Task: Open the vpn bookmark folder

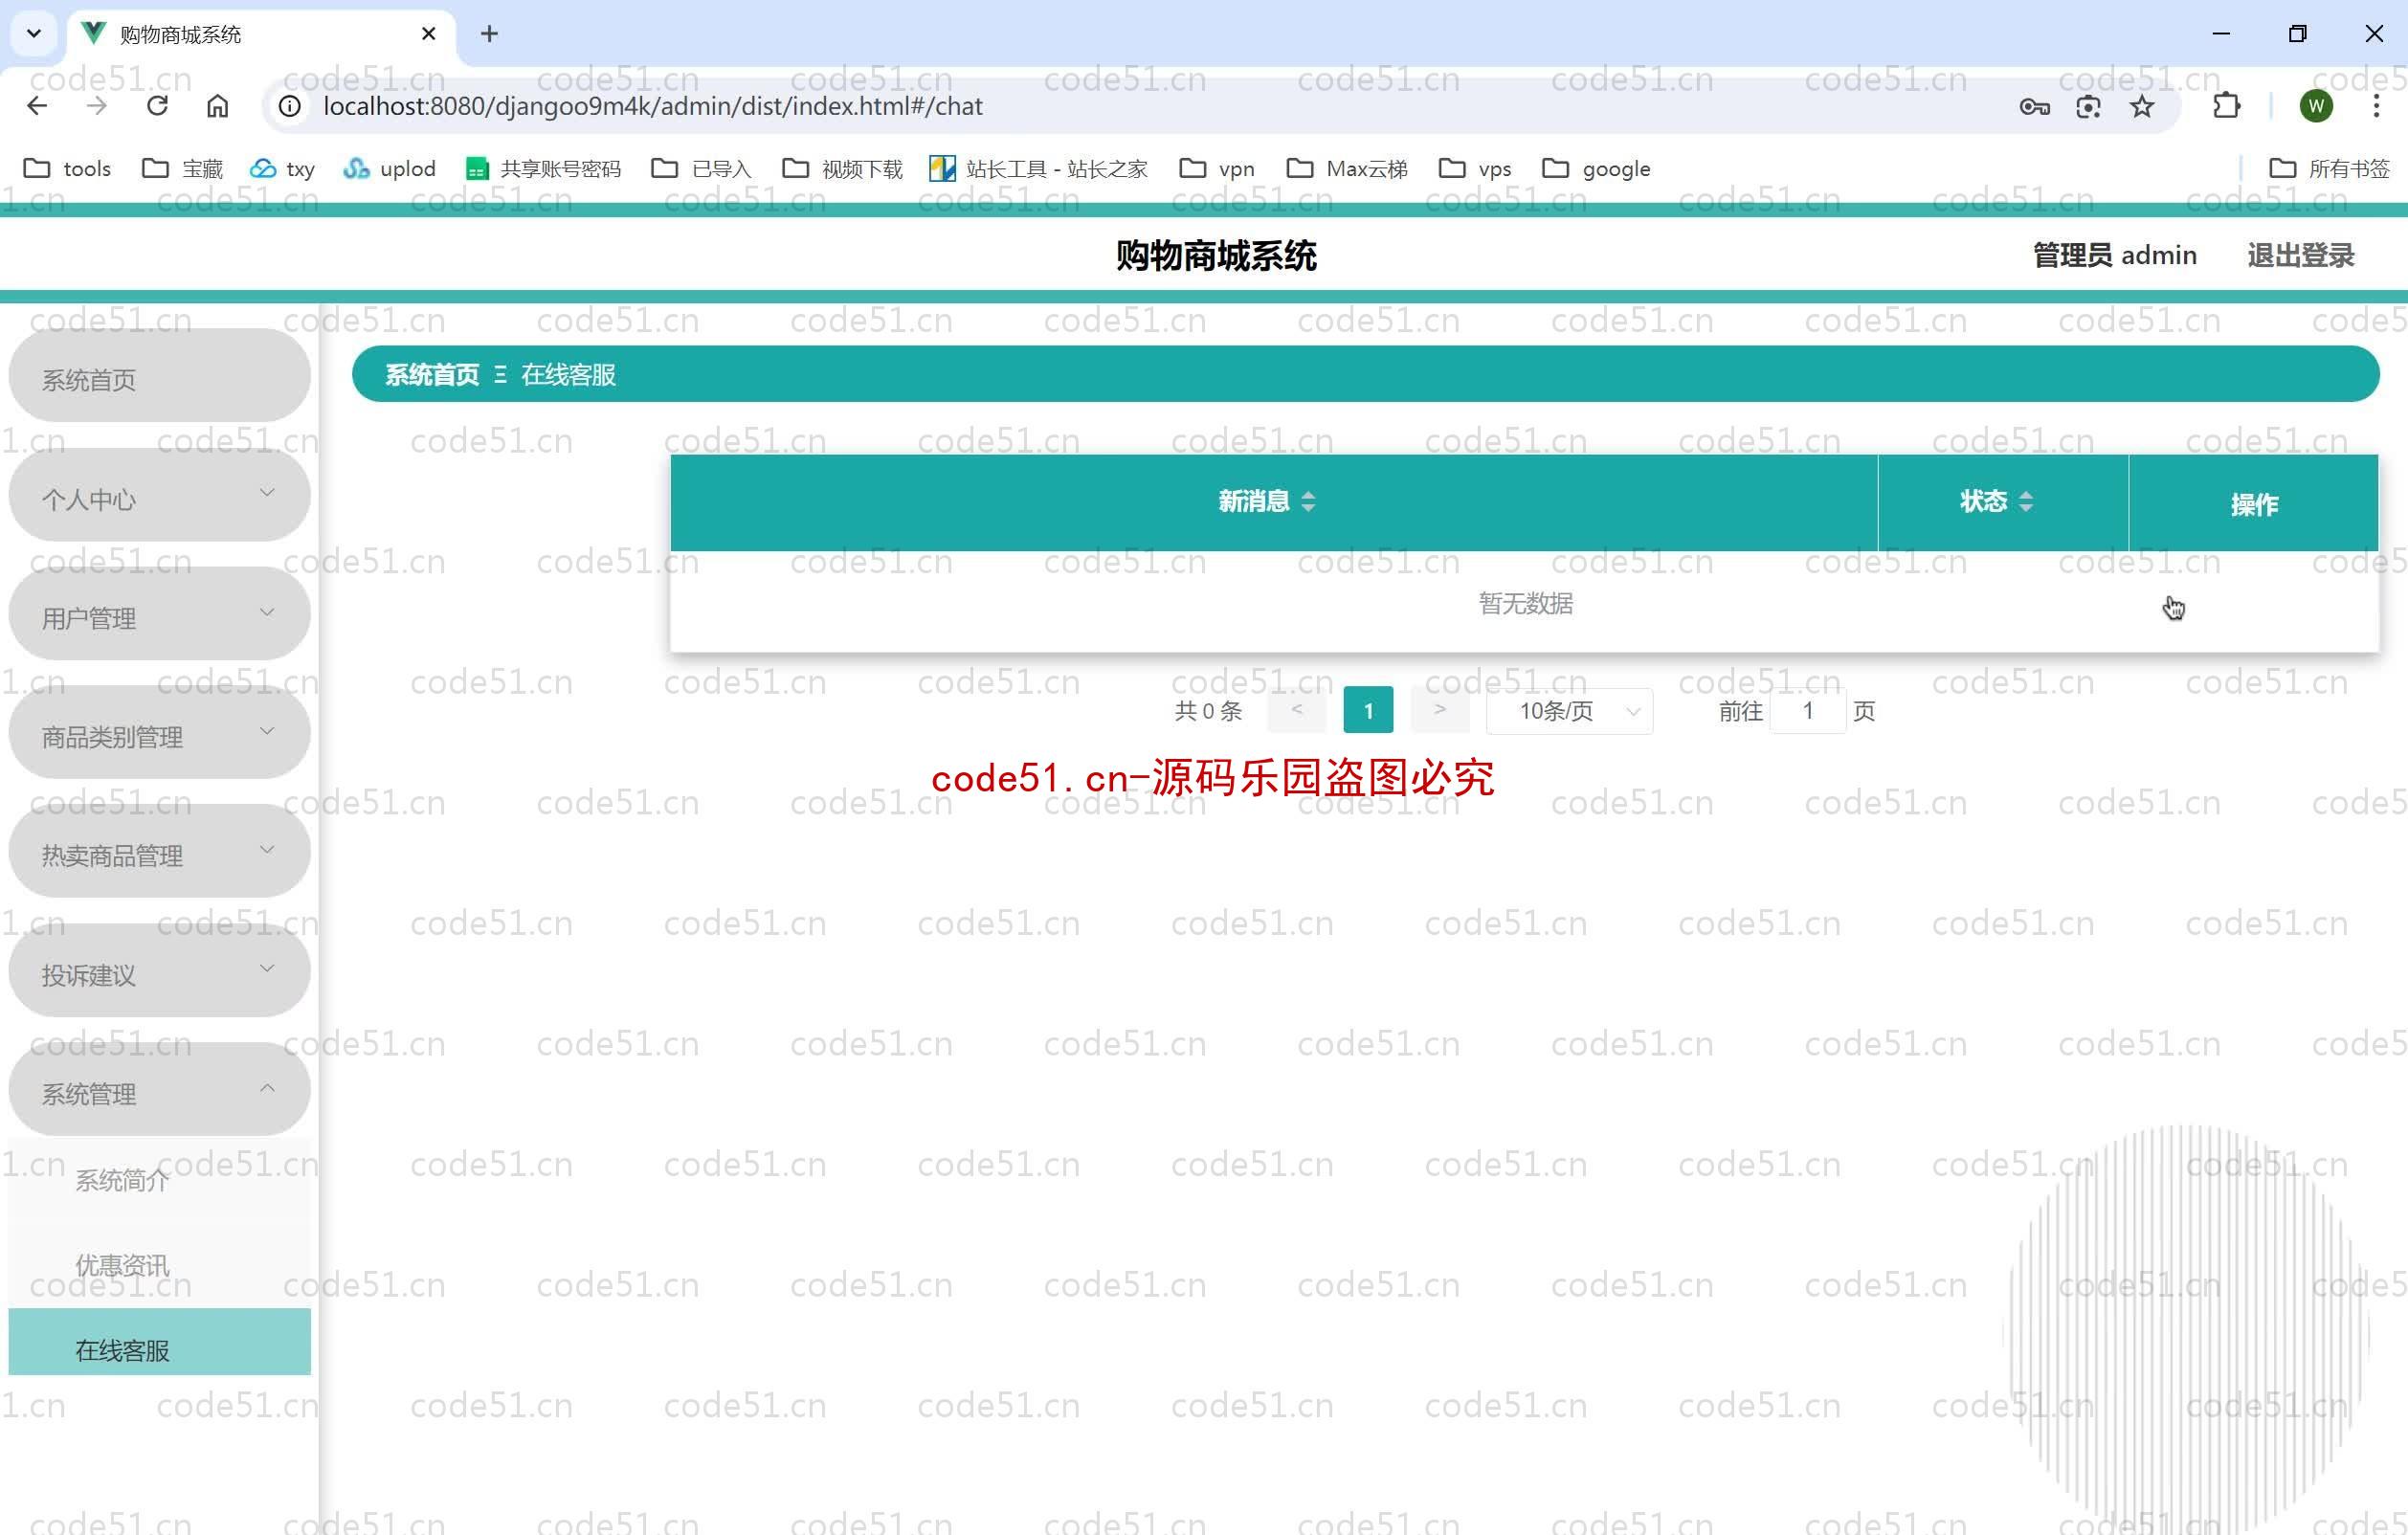Action: 1217,168
